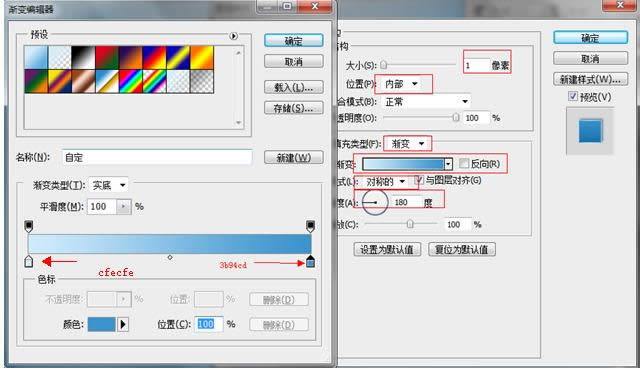
Task: Open the 渐变类型 dropdown showing 实底
Action: click(x=108, y=185)
